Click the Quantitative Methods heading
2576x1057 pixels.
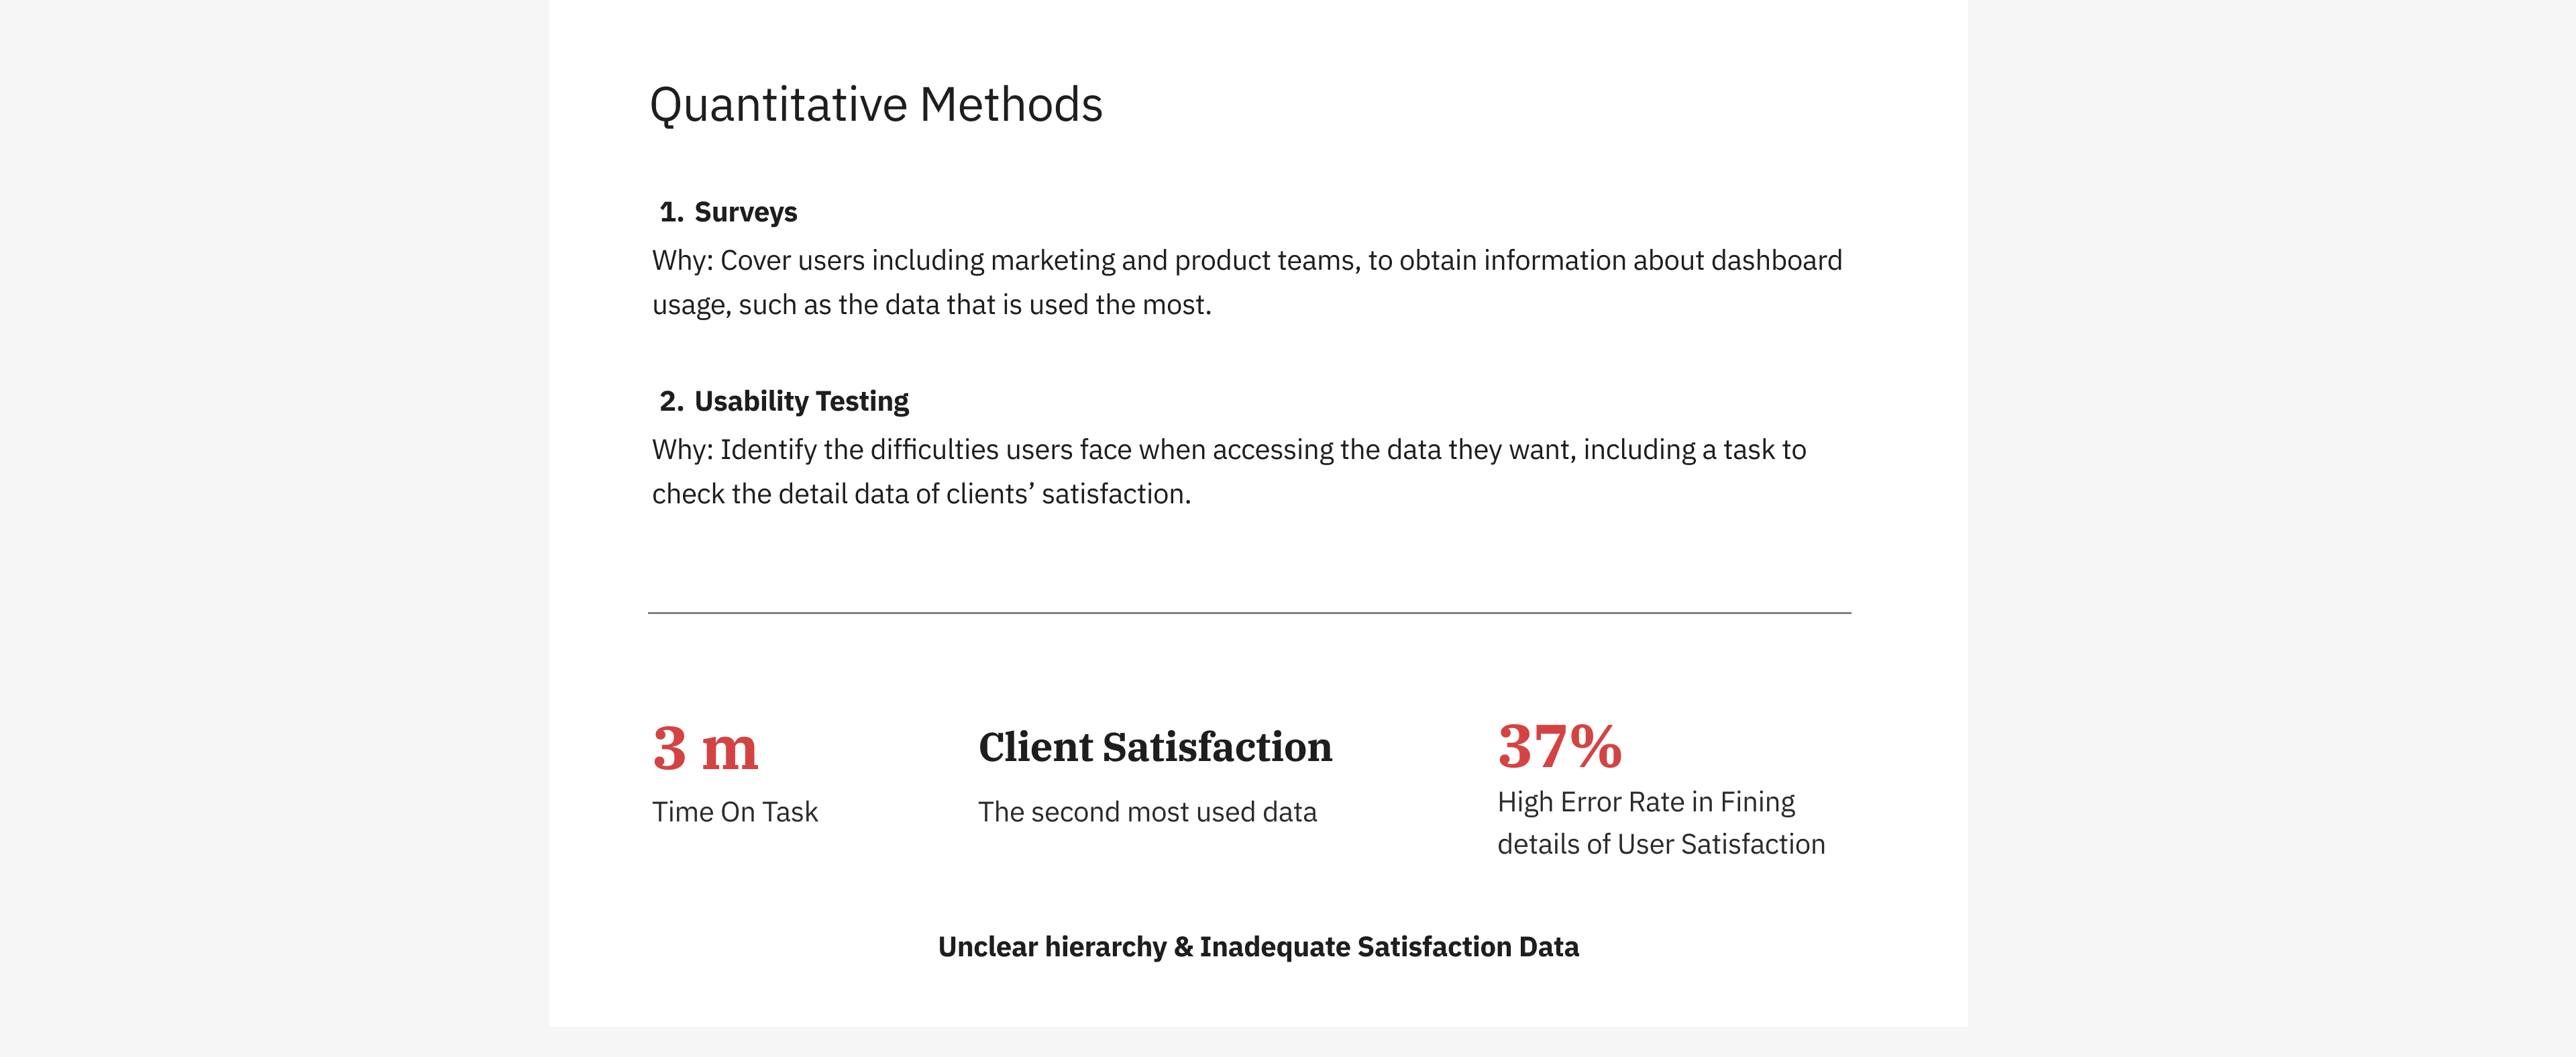click(876, 106)
